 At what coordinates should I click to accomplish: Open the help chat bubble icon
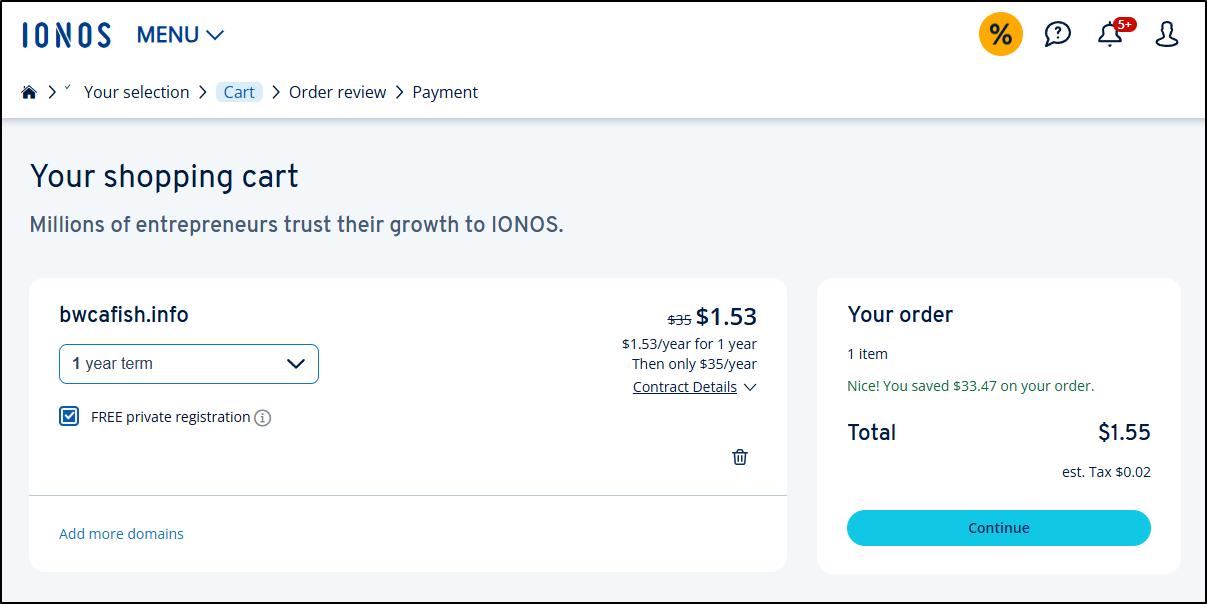[x=1057, y=35]
